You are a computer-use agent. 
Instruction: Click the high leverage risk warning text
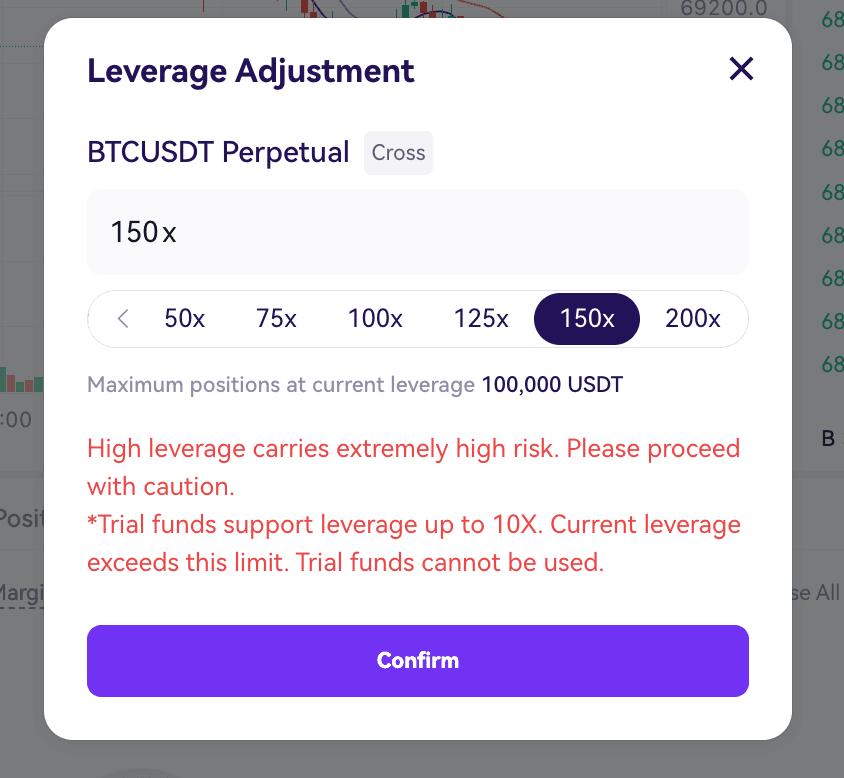point(414,467)
